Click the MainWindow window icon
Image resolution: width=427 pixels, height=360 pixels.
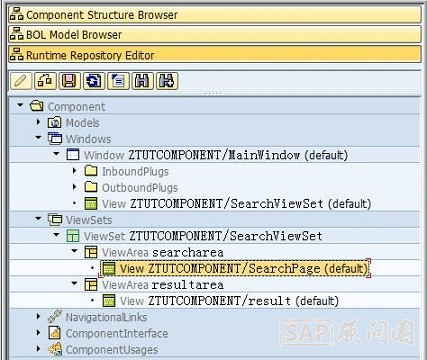[73, 154]
